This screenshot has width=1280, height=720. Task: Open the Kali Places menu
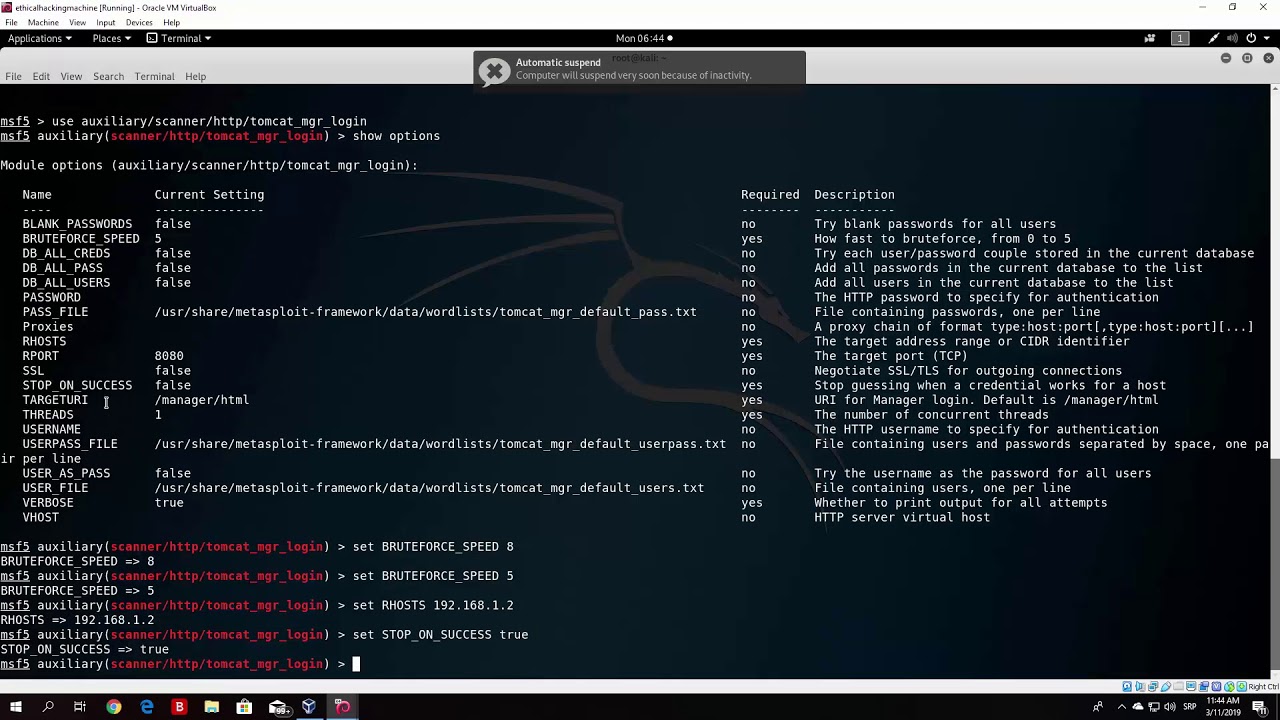pos(112,38)
